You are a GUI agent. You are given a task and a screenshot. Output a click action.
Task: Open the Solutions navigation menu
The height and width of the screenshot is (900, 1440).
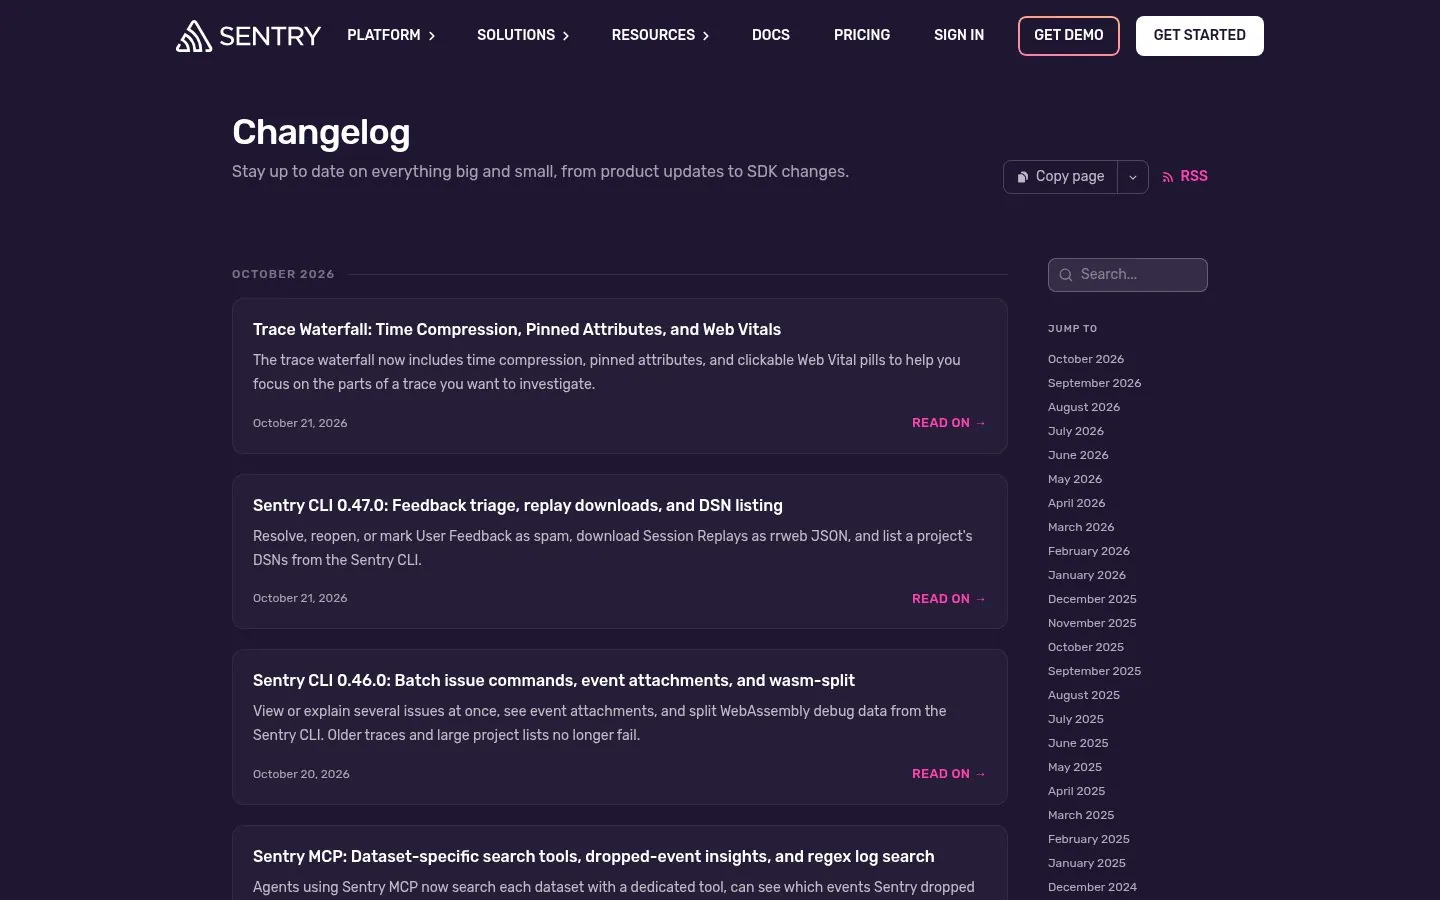pyautogui.click(x=523, y=35)
